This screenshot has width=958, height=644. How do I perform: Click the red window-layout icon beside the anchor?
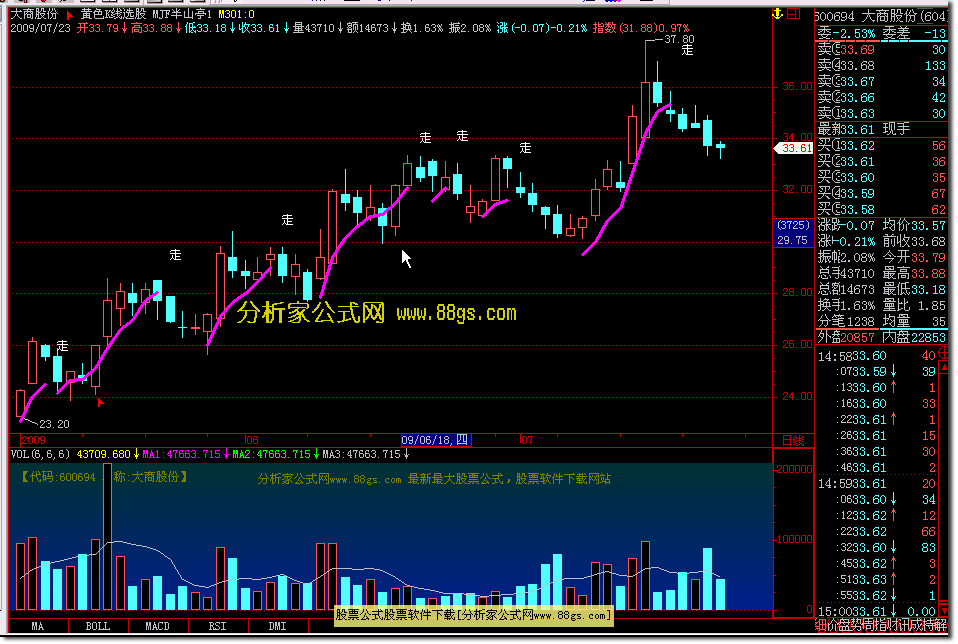[x=794, y=13]
